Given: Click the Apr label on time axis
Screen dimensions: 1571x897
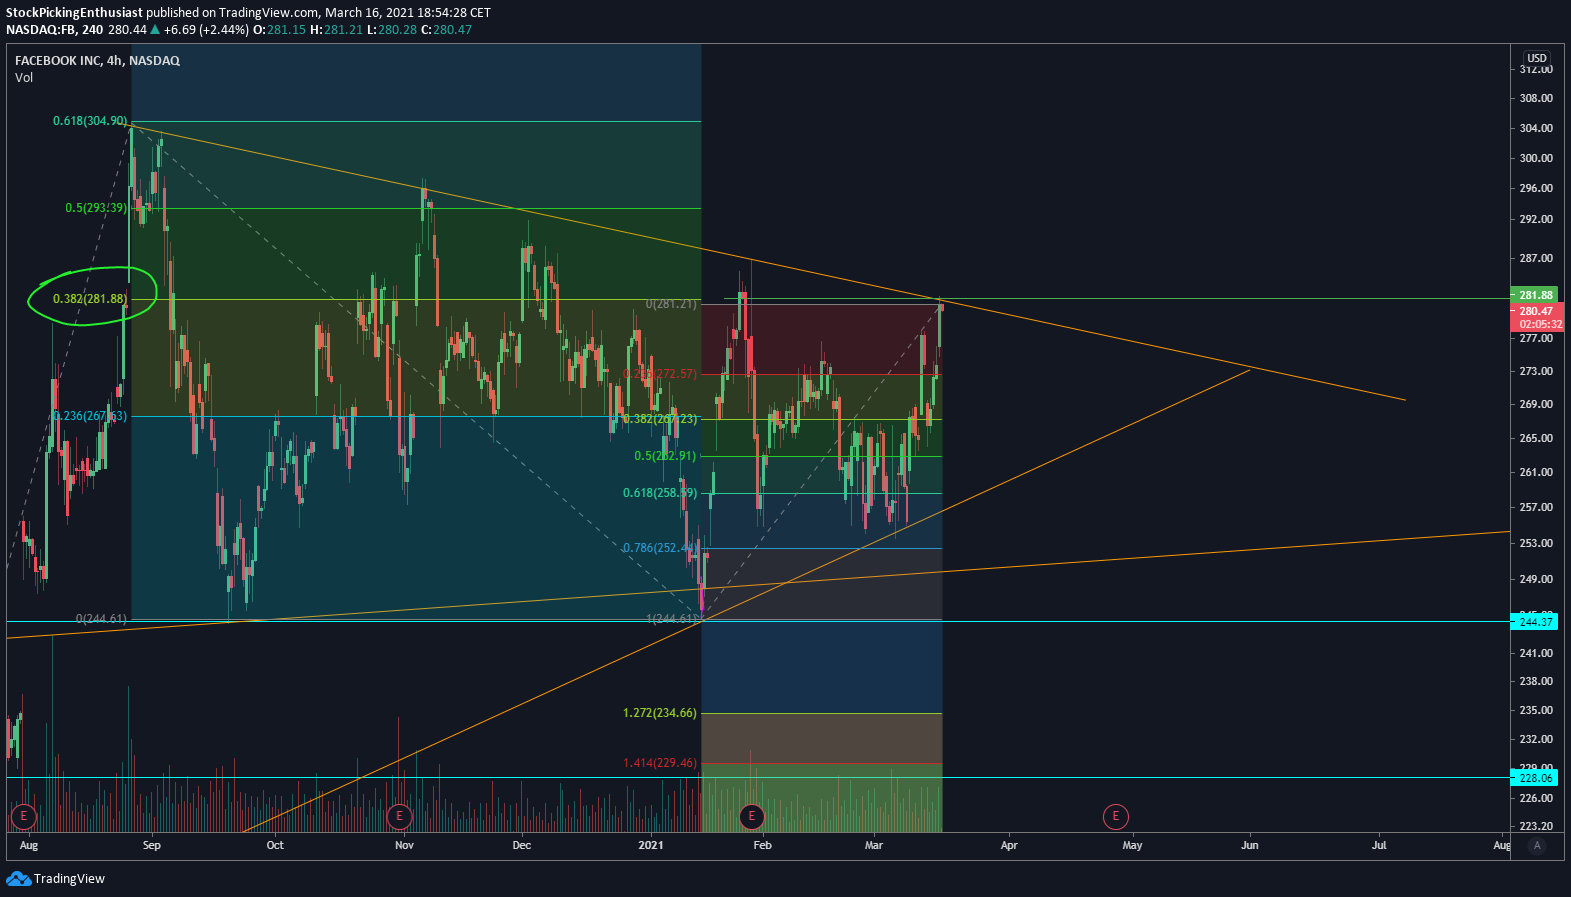Looking at the screenshot, I should coord(1009,845).
